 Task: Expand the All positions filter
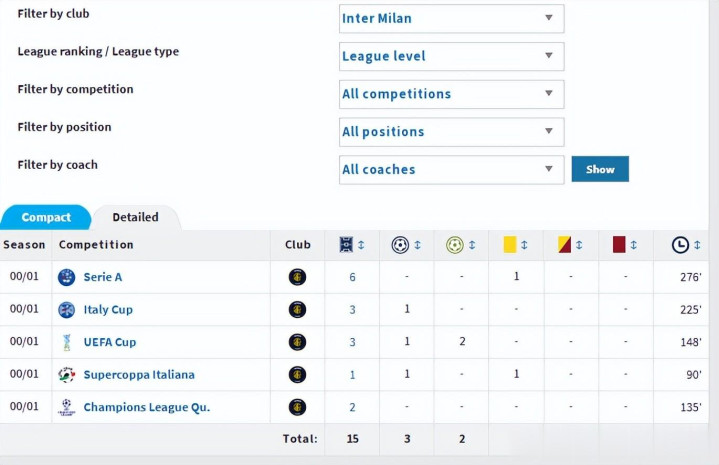451,132
